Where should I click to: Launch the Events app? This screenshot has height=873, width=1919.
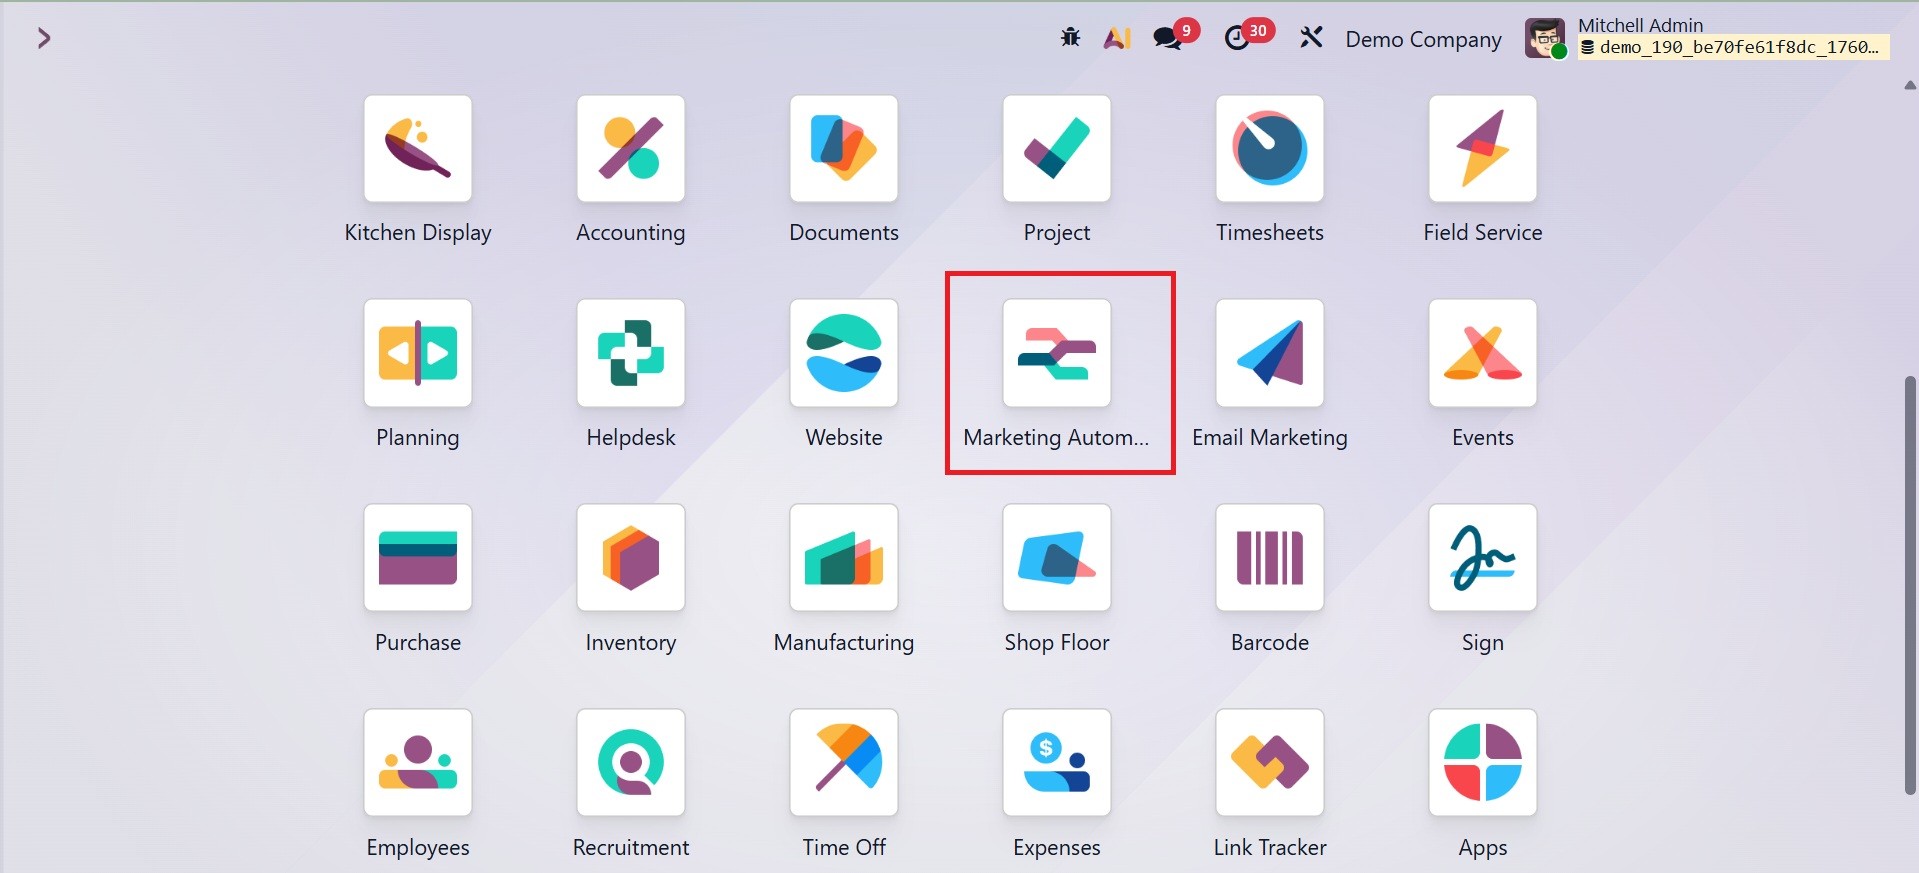point(1483,353)
